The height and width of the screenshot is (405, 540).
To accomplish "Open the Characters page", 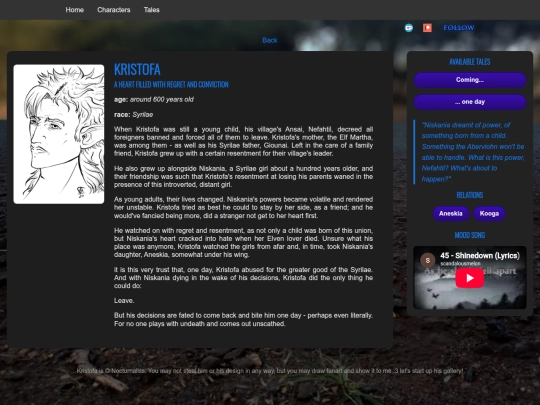I will (x=114, y=10).
